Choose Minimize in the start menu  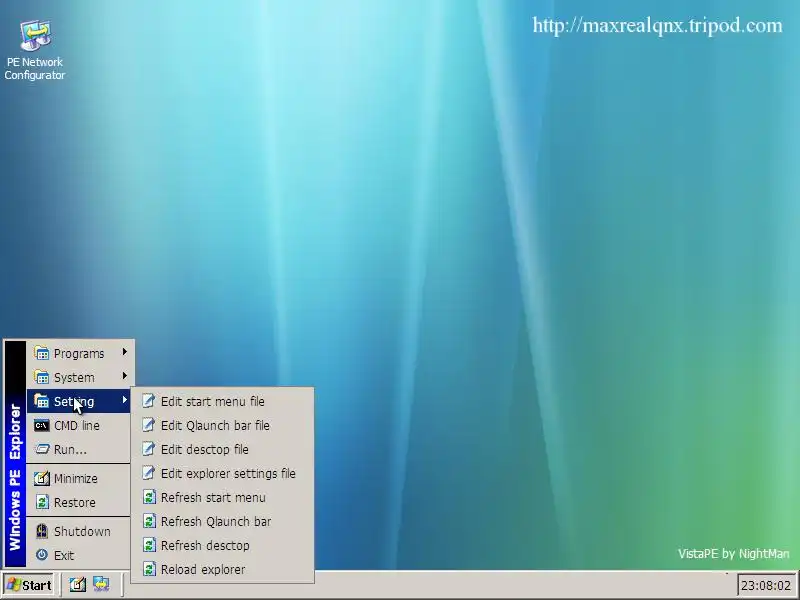[80, 478]
